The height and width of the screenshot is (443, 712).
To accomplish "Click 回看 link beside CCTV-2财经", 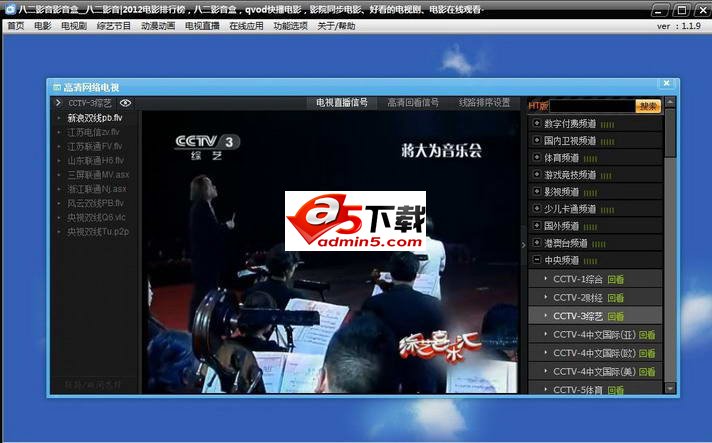I will click(616, 298).
